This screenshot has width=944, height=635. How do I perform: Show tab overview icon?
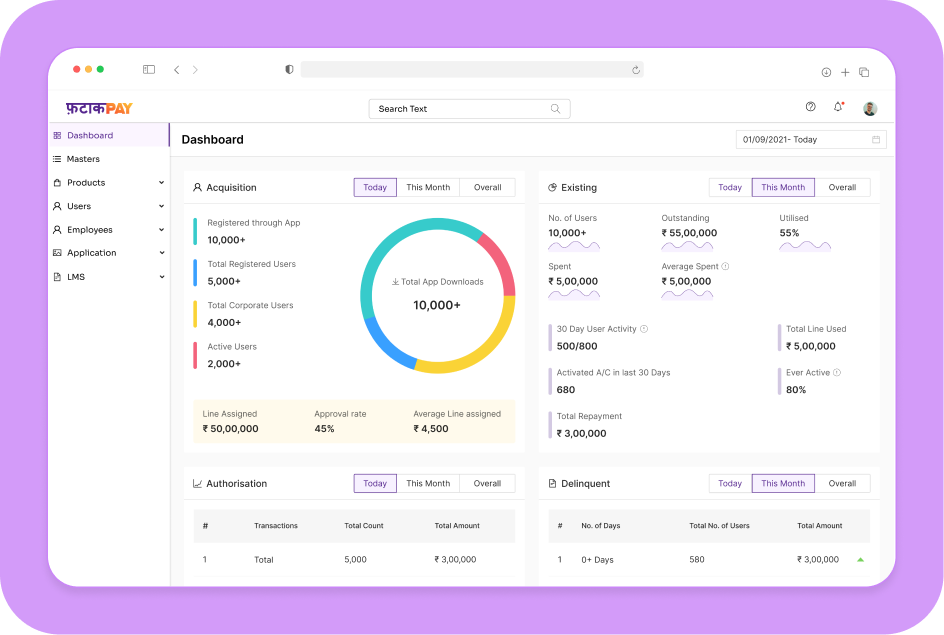click(x=864, y=72)
